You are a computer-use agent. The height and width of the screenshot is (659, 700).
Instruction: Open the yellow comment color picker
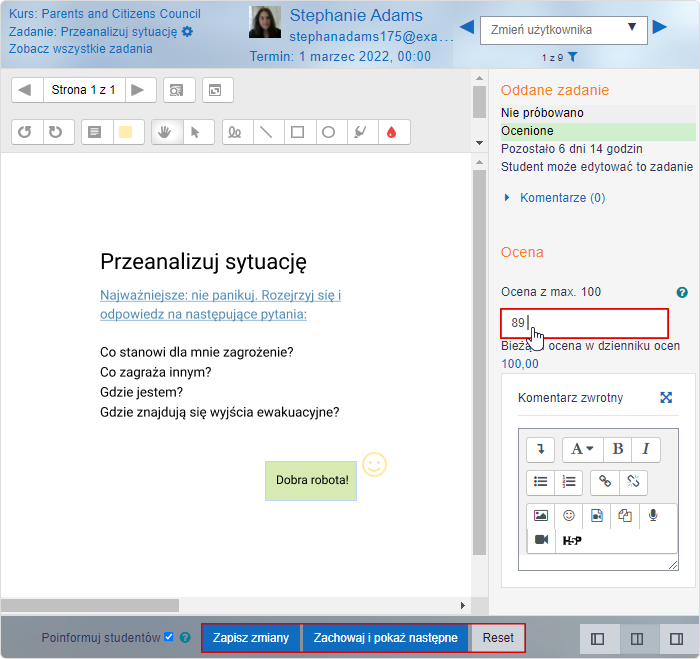pos(125,132)
